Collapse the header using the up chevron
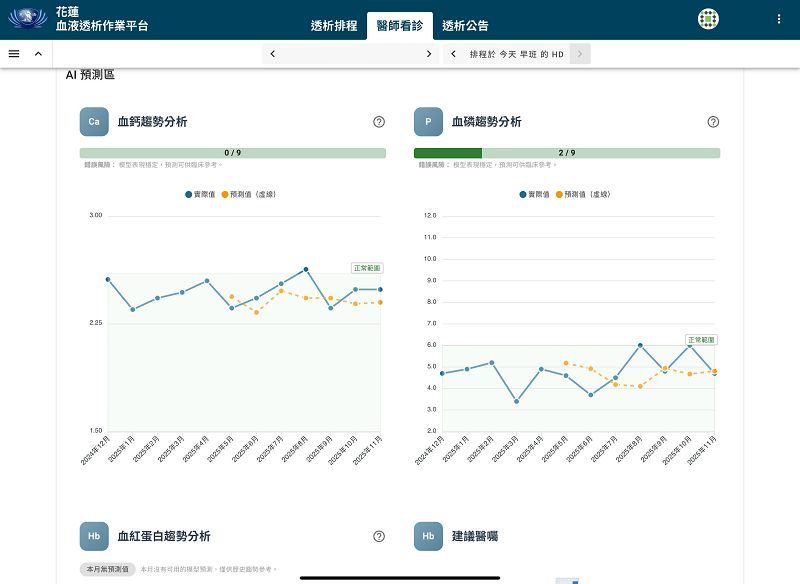The height and width of the screenshot is (584, 800). 38,54
